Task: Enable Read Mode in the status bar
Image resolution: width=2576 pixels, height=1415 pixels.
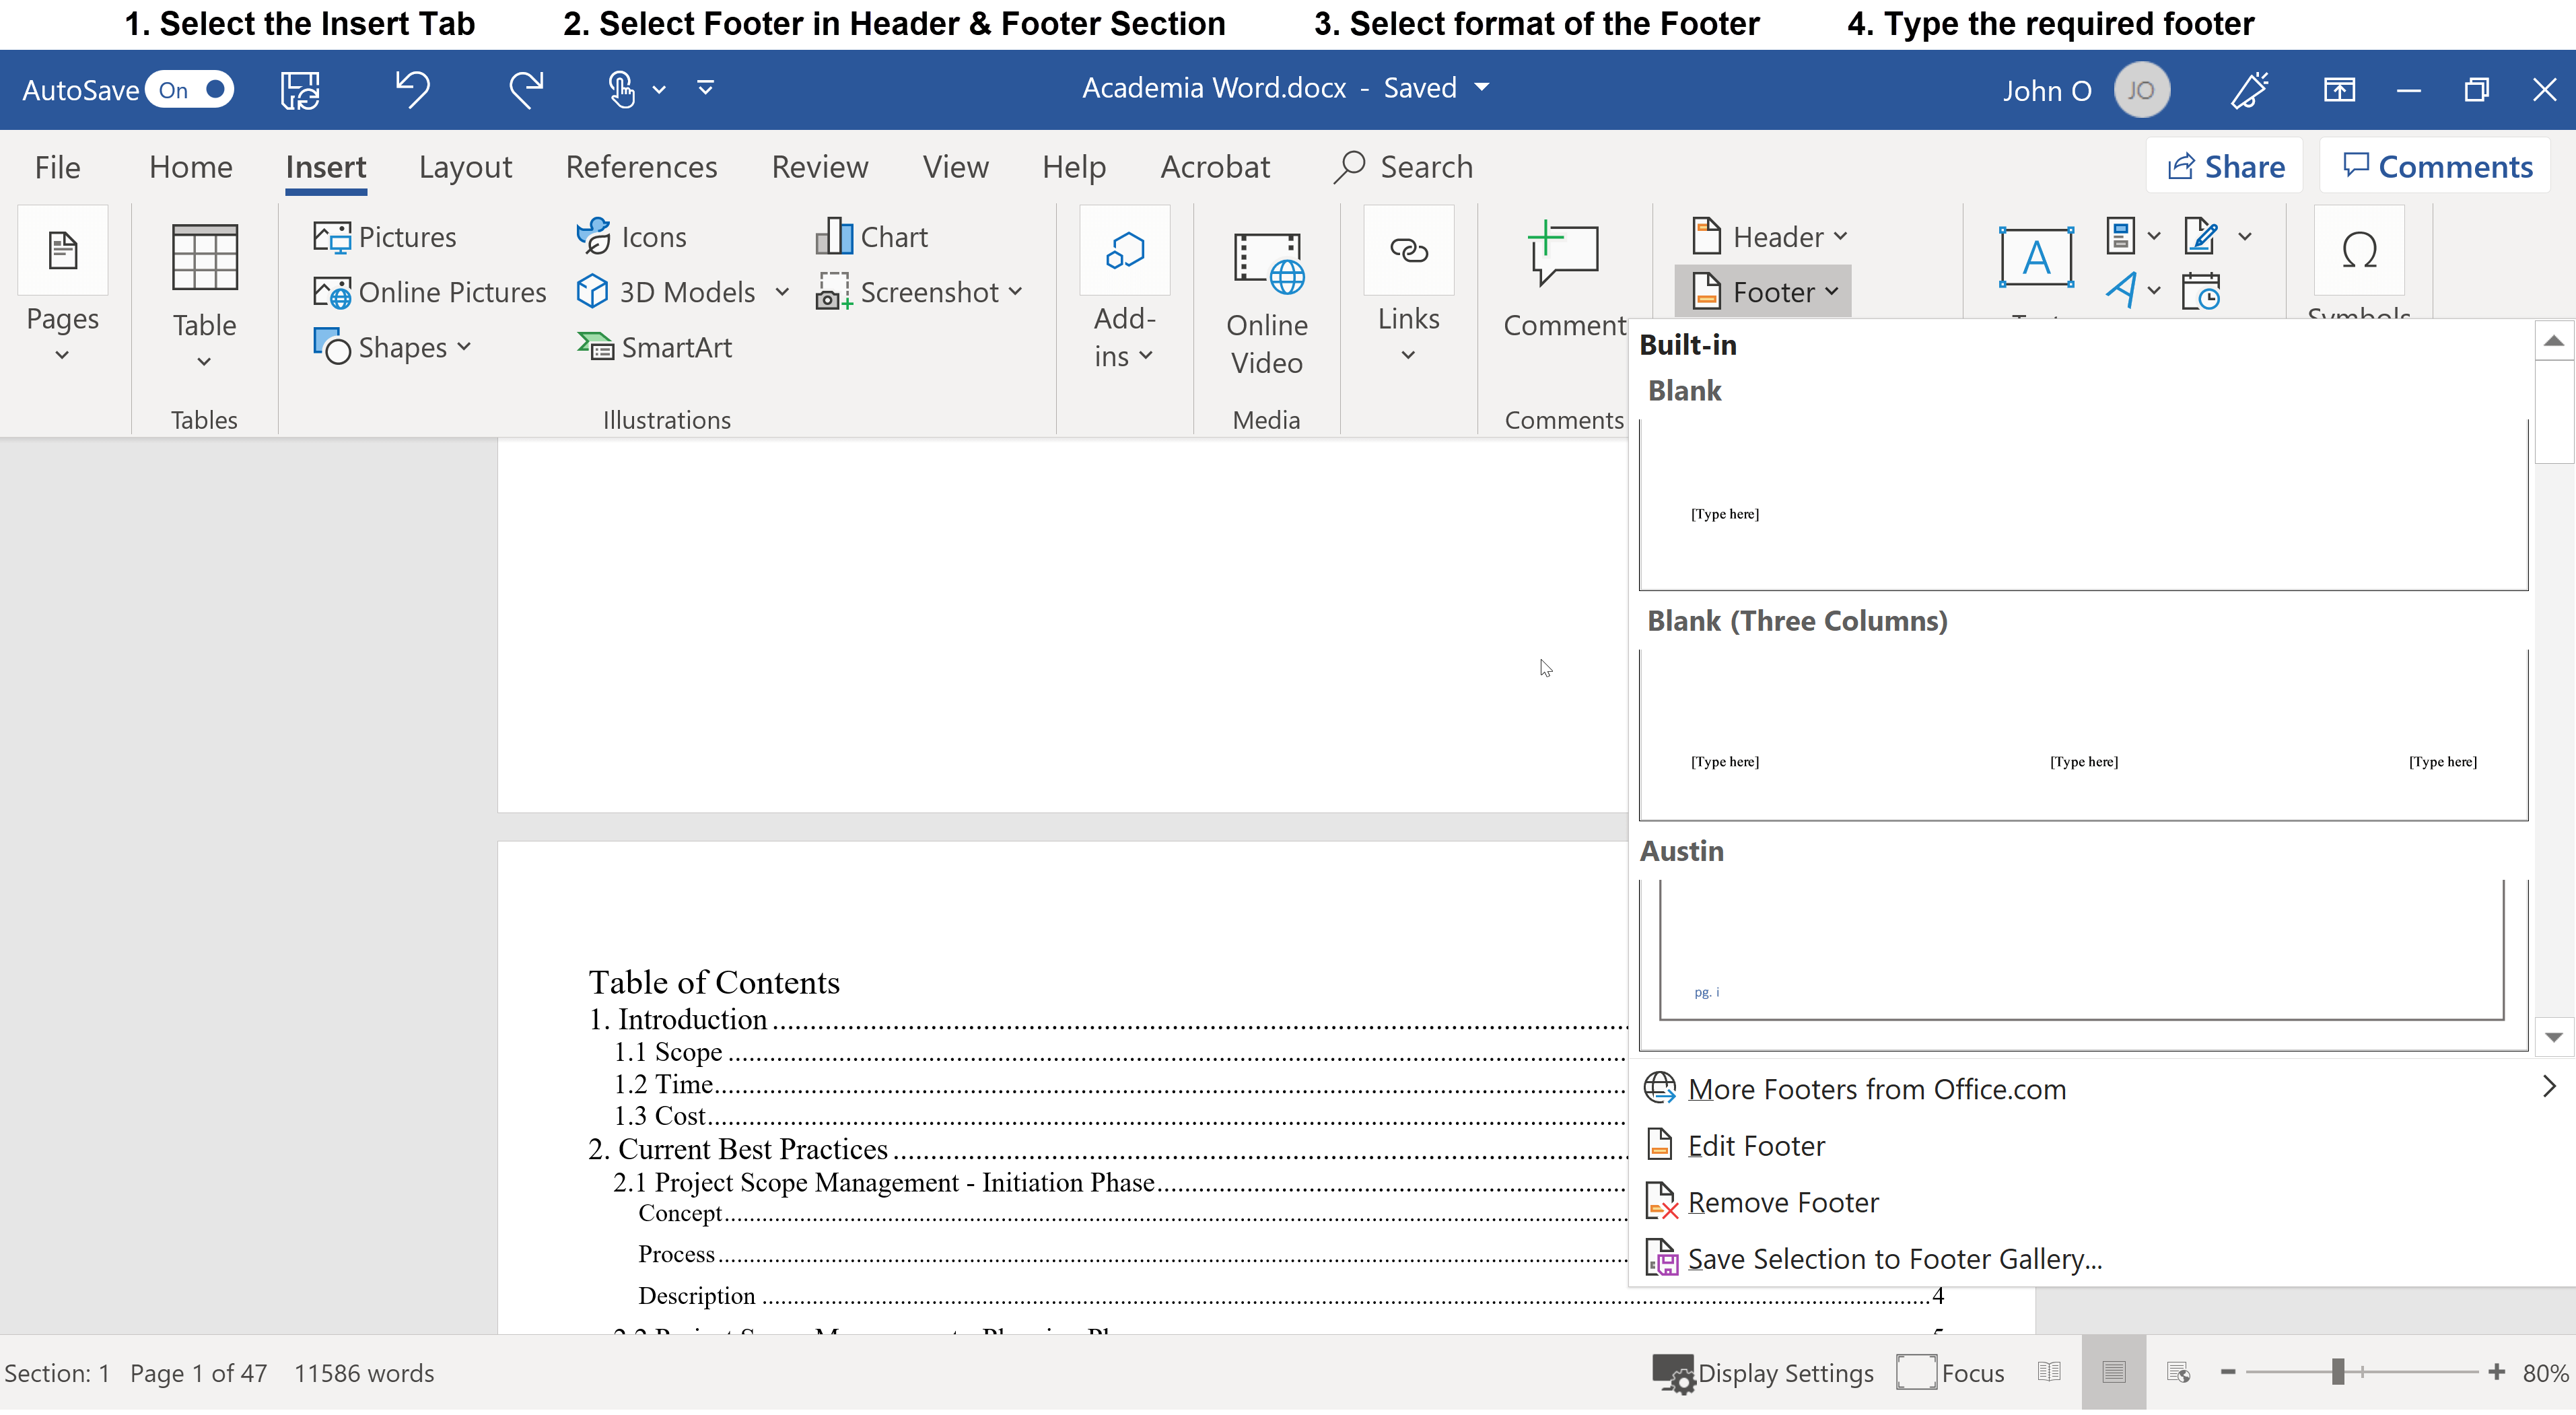Action: coord(2048,1372)
